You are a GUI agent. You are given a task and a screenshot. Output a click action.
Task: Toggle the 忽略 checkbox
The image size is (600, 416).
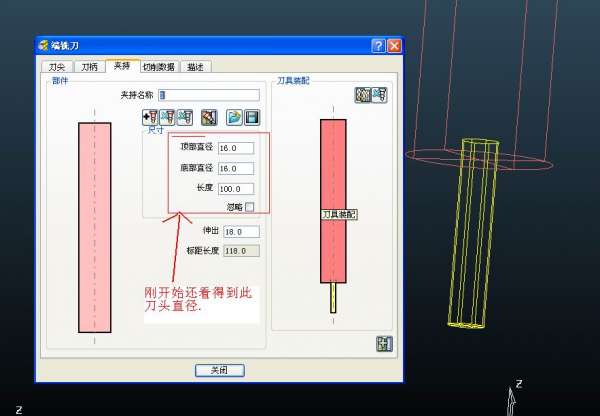pos(249,207)
